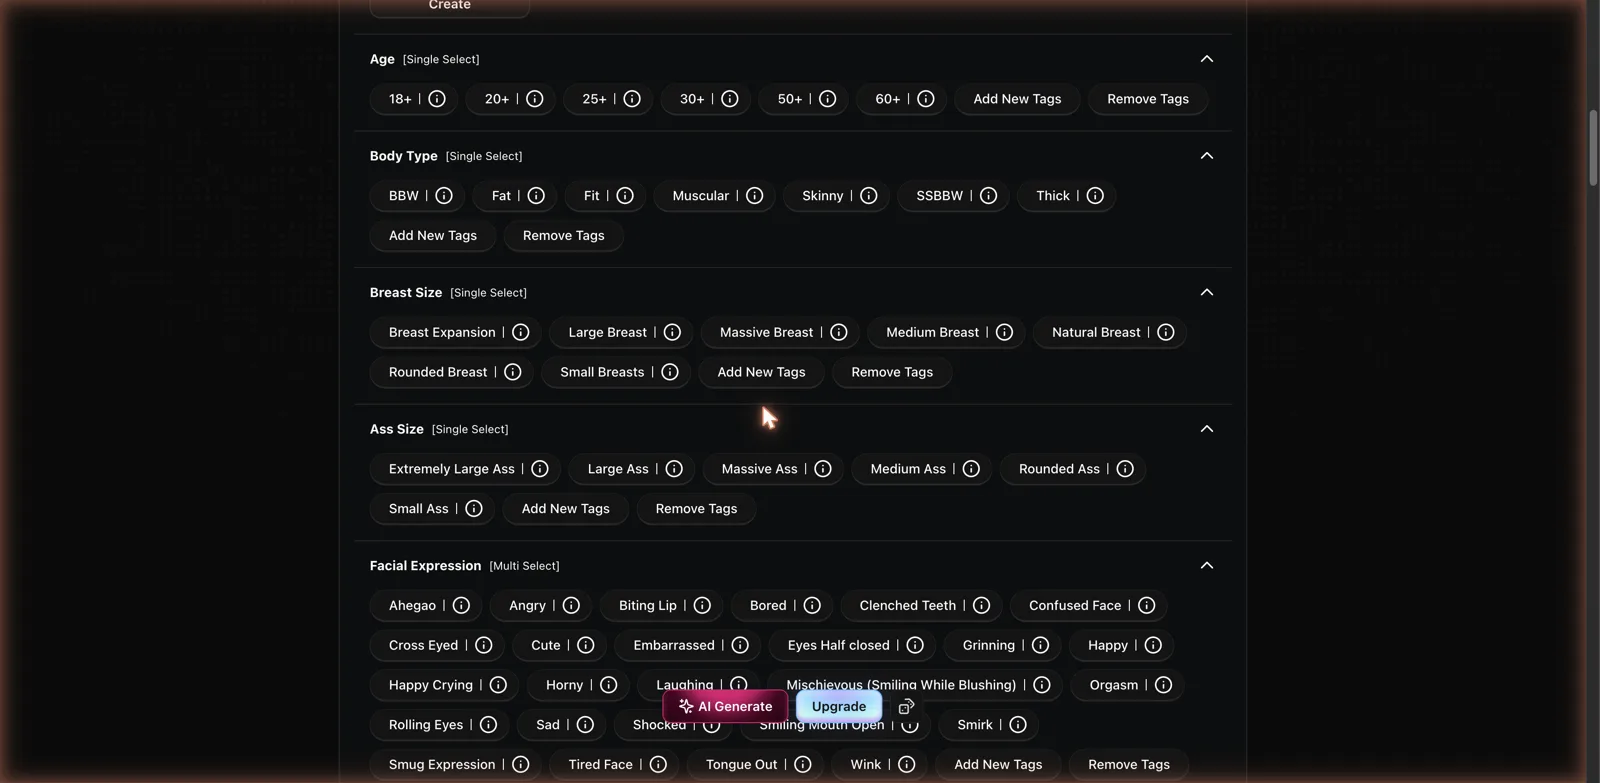View info icon beside Sad tag
This screenshot has width=1600, height=783.
click(x=585, y=725)
